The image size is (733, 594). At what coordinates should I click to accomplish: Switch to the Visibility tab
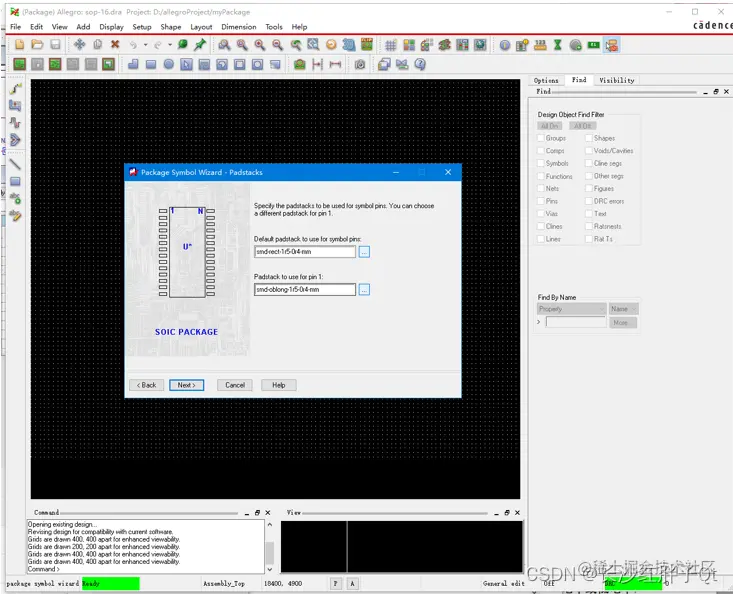point(617,80)
